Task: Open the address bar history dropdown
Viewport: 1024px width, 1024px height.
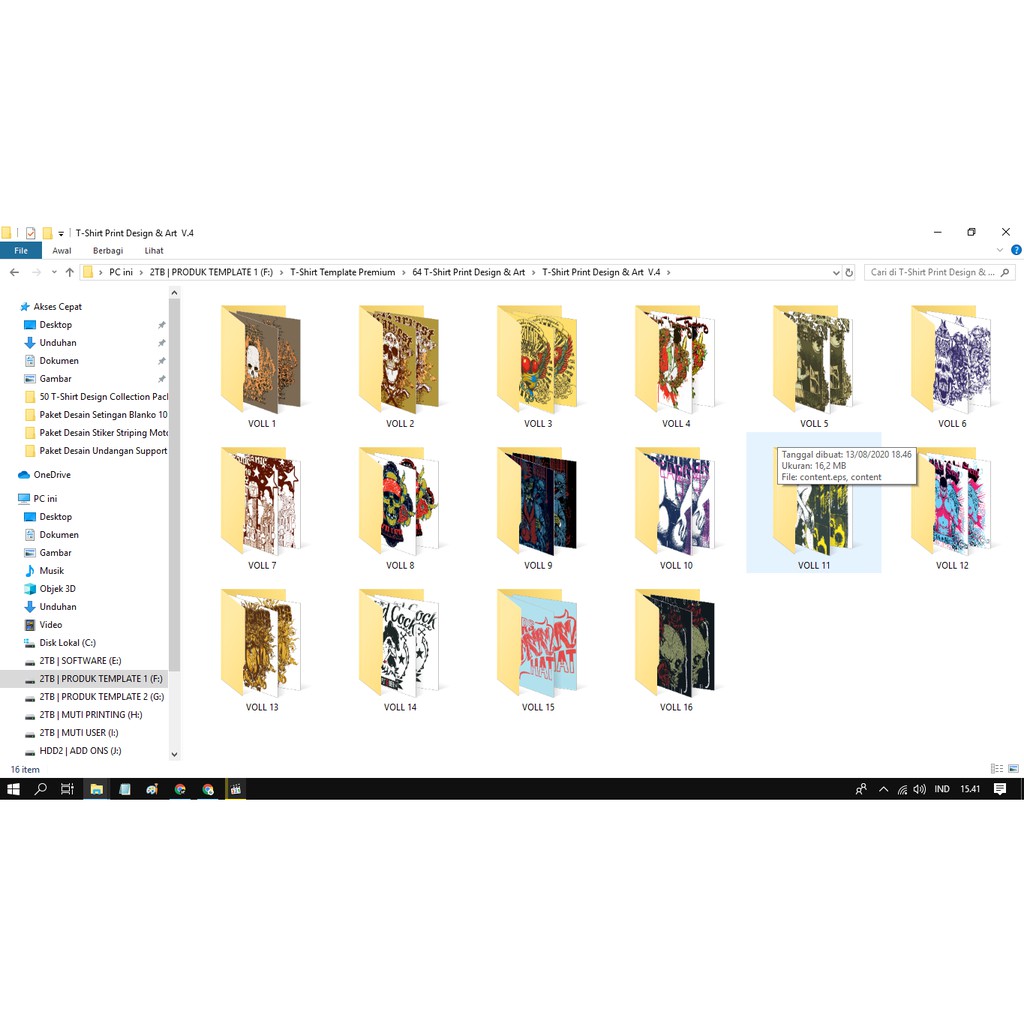Action: [x=836, y=273]
